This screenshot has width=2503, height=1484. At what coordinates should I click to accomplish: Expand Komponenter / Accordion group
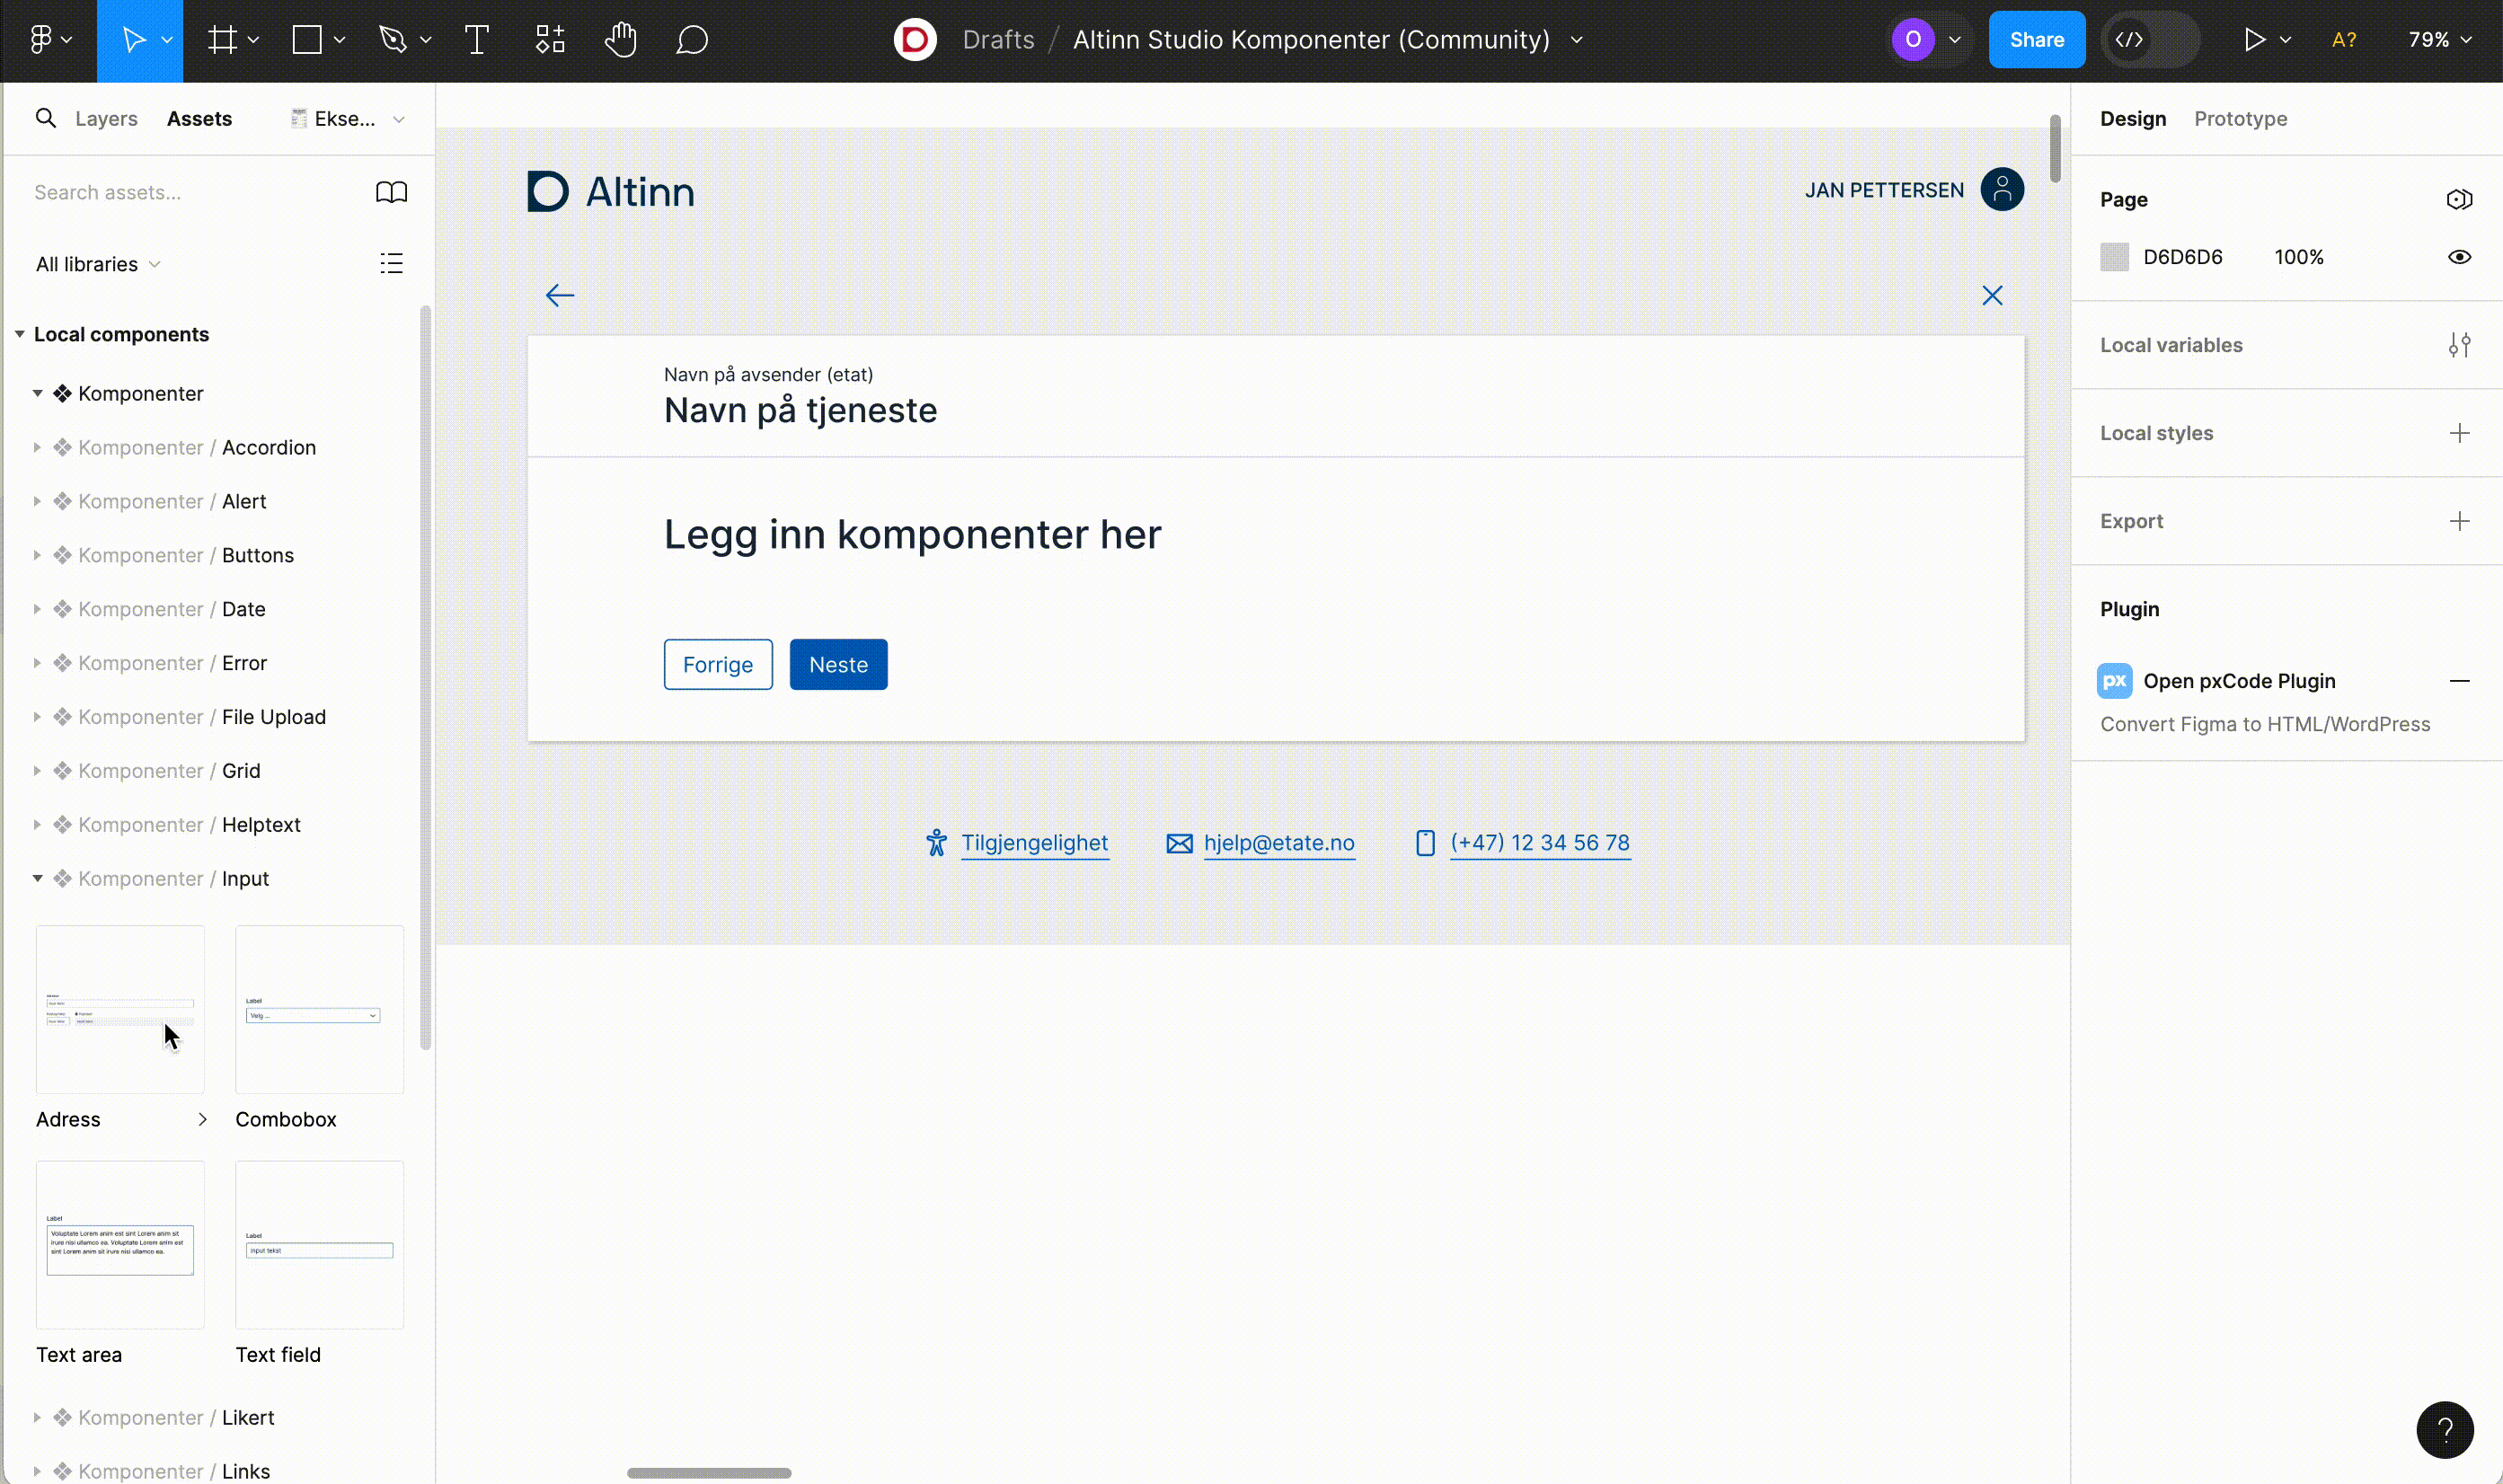click(37, 448)
